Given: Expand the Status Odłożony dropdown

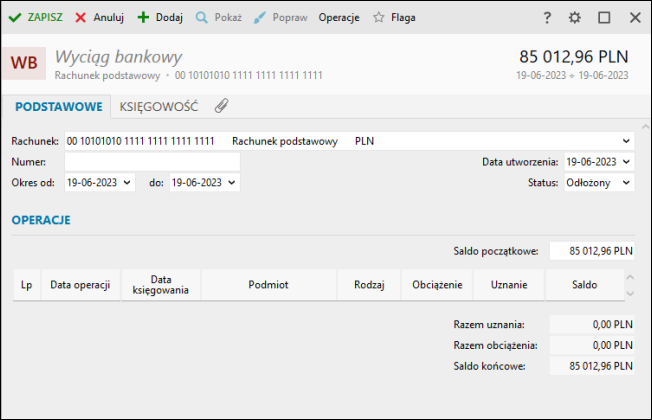Looking at the screenshot, I should (x=626, y=183).
